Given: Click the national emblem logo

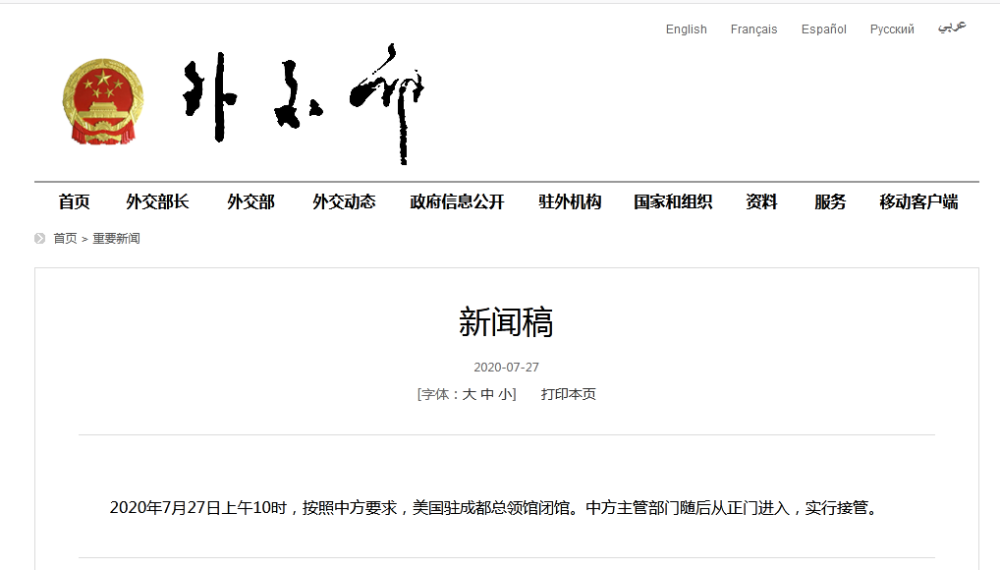Looking at the screenshot, I should (x=103, y=102).
